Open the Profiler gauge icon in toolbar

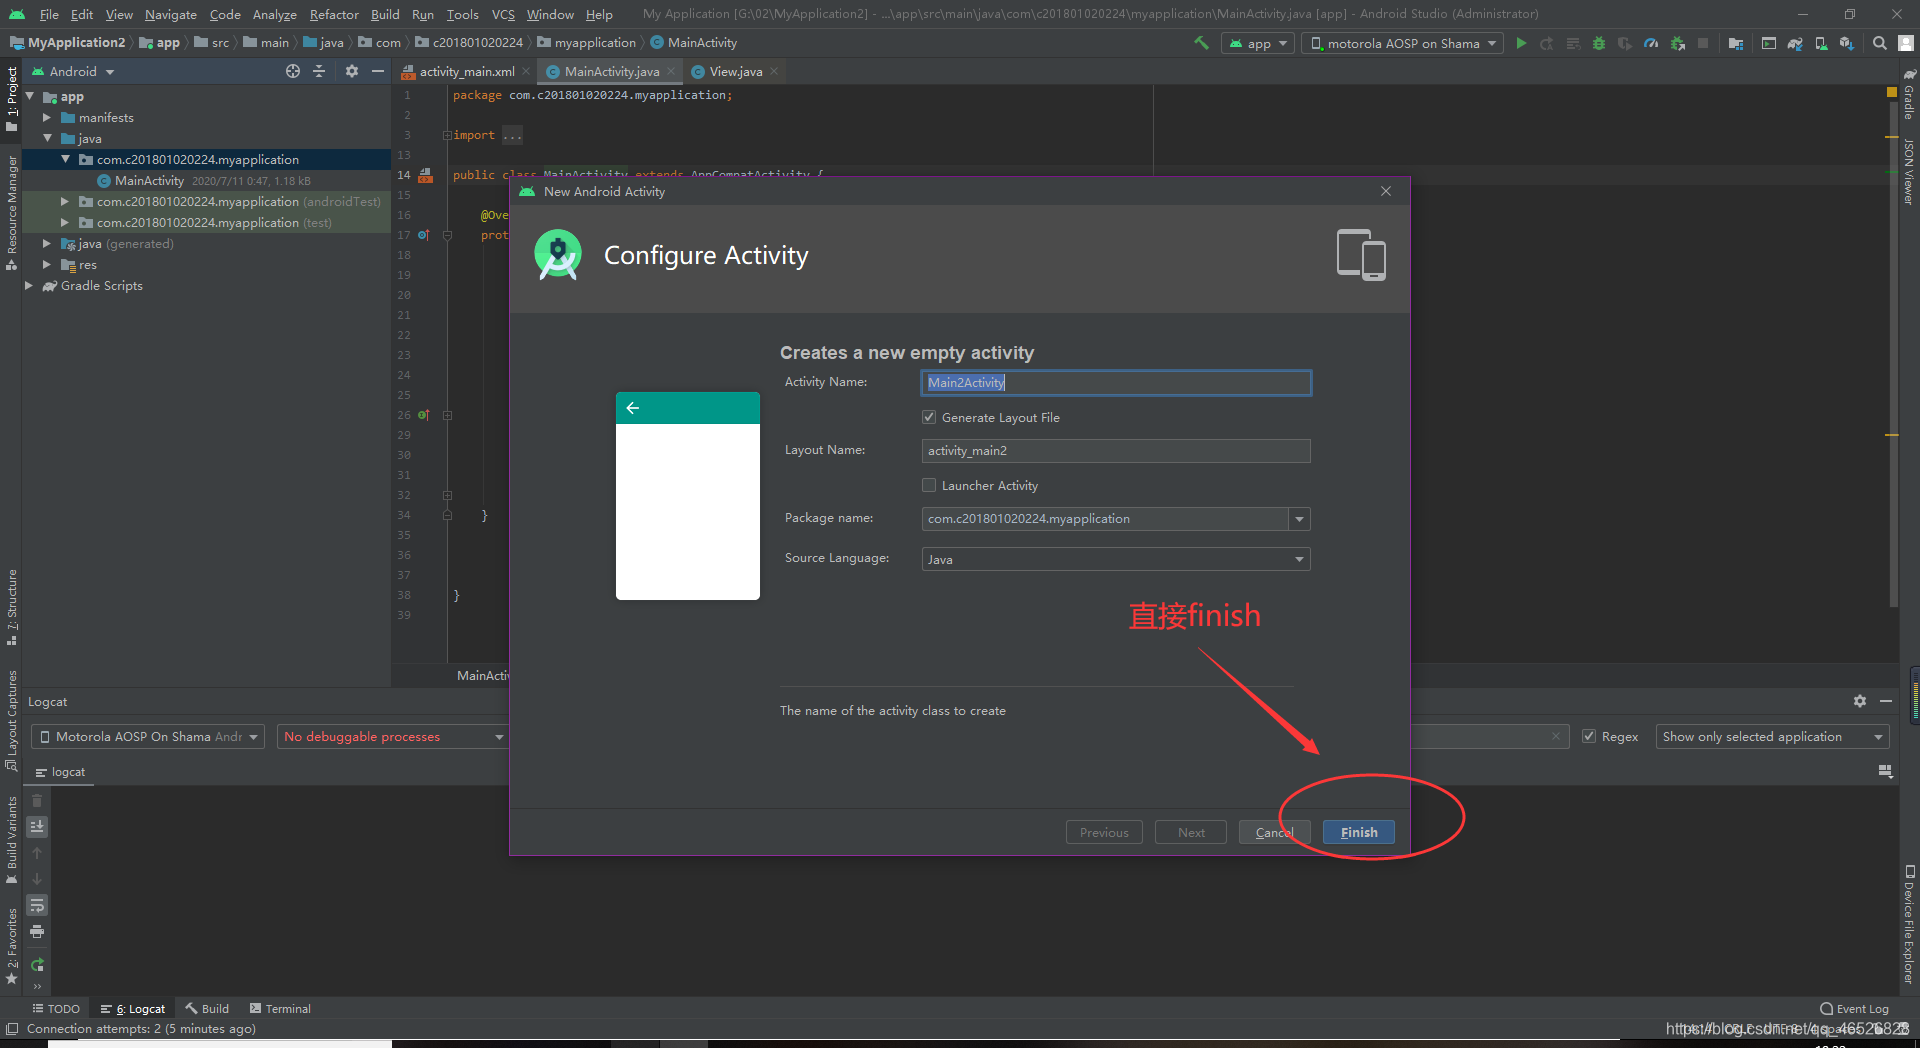(x=1651, y=43)
